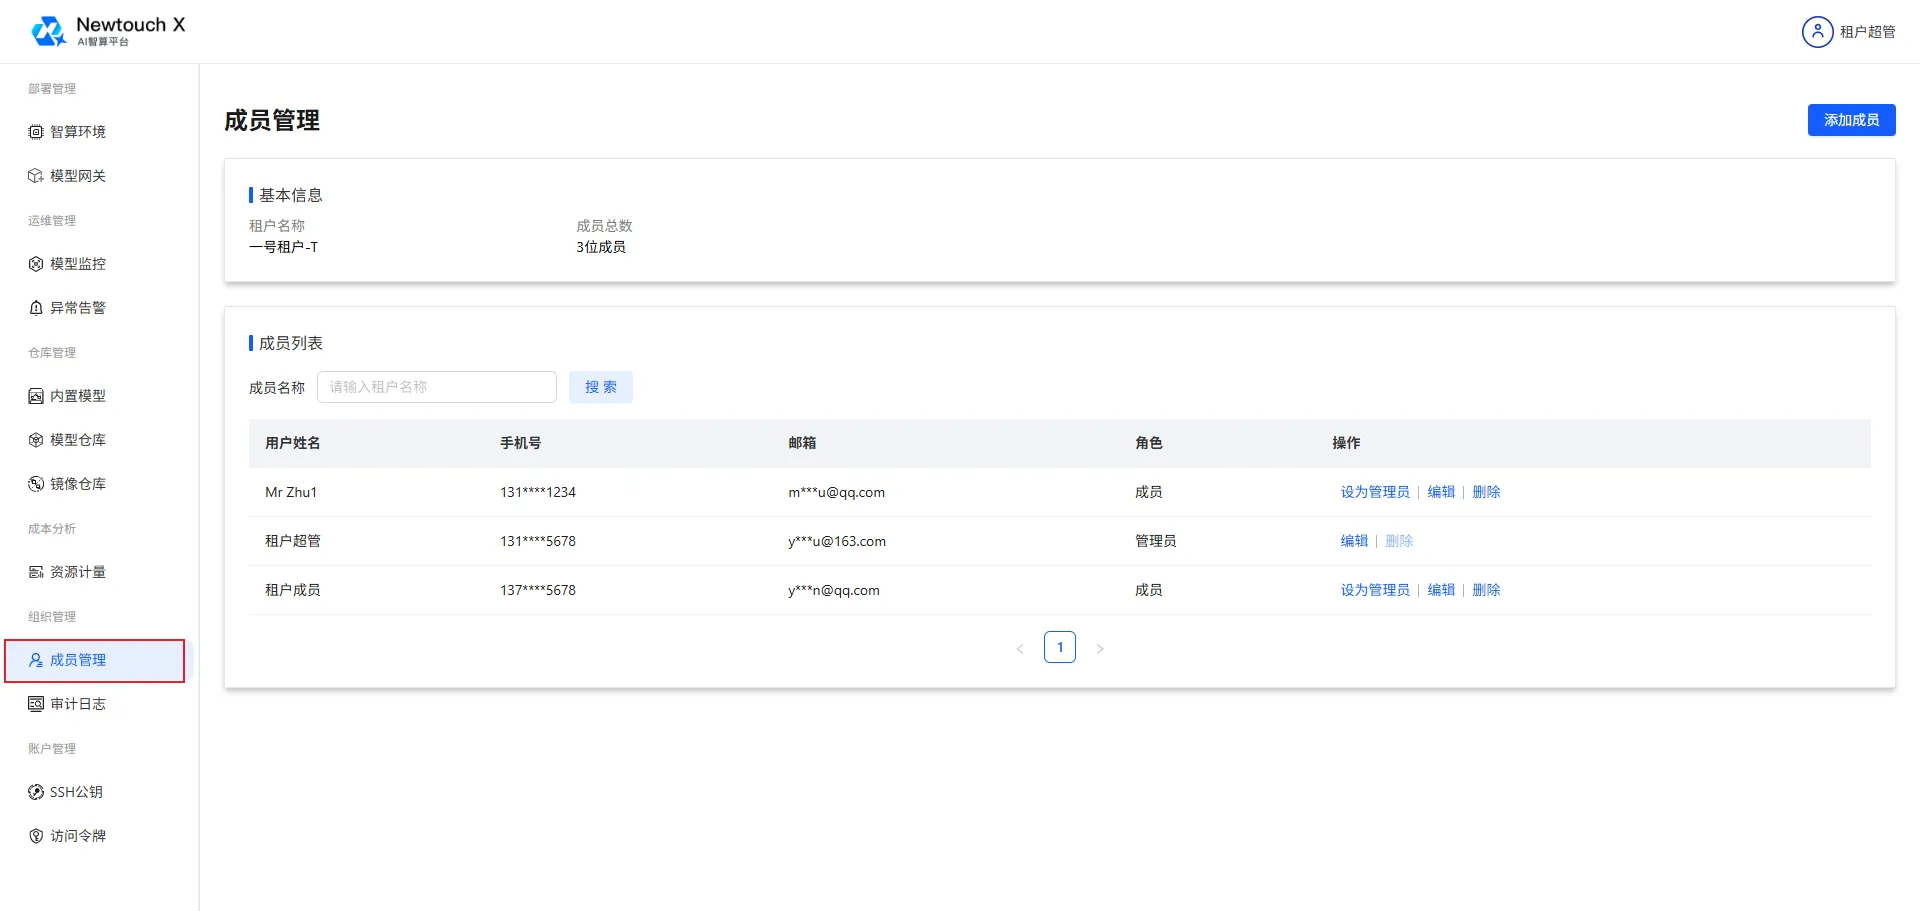Image resolution: width=1920 pixels, height=911 pixels.
Task: Open 资源计量 menu label
Action: pyautogui.click(x=78, y=572)
